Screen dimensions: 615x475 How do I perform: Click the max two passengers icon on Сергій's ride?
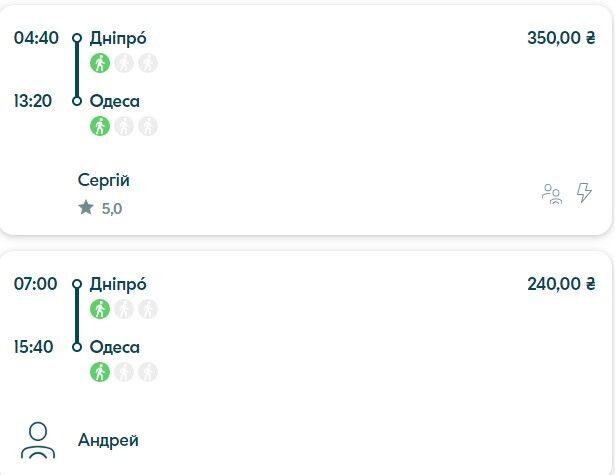click(x=552, y=194)
